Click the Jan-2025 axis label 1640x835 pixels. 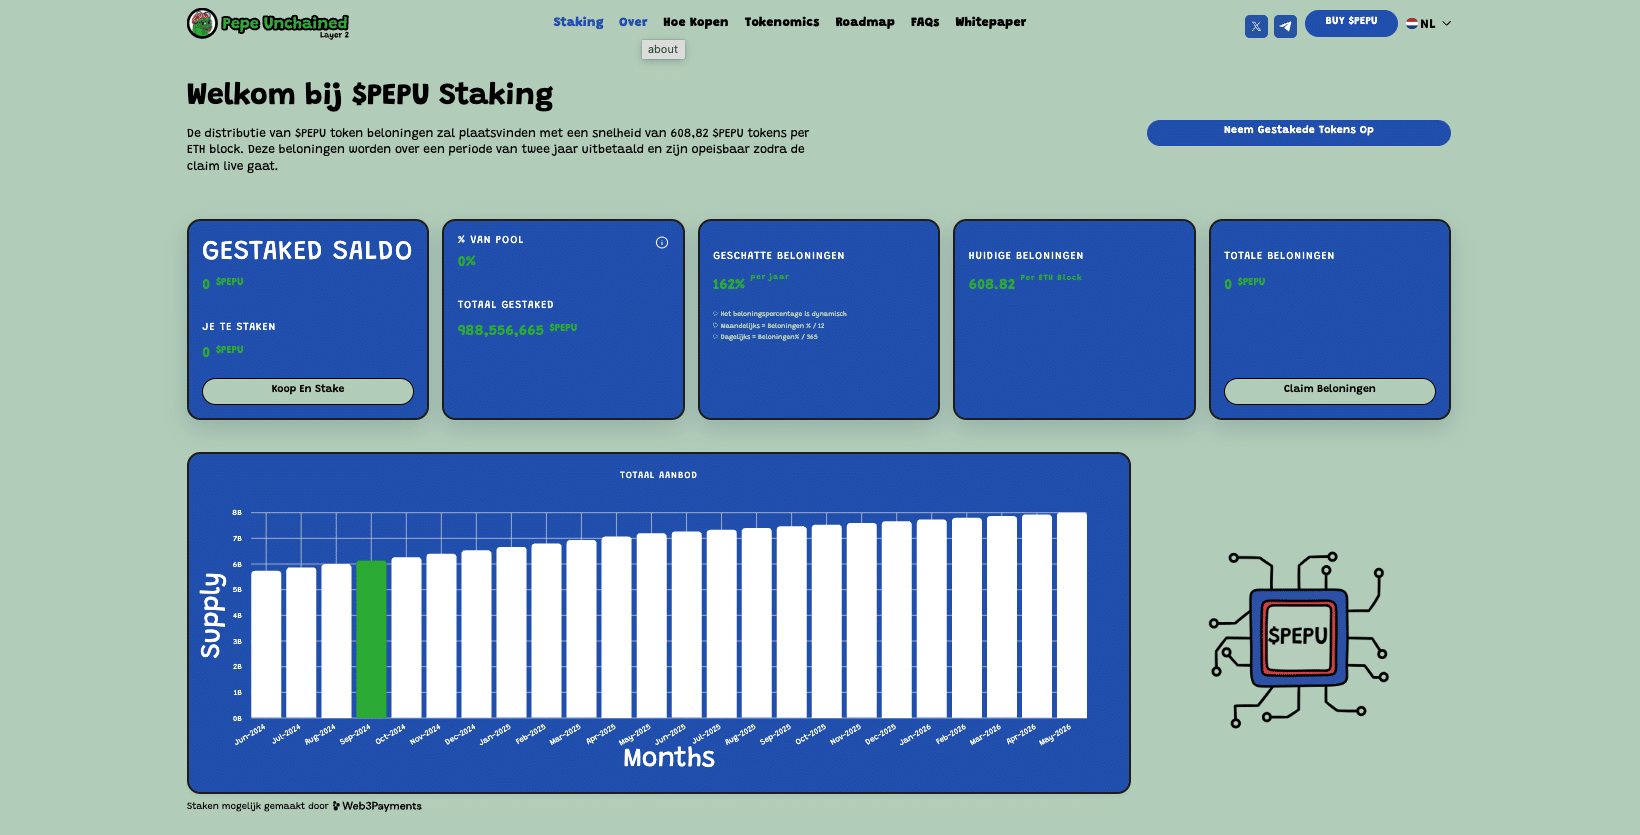[496, 734]
